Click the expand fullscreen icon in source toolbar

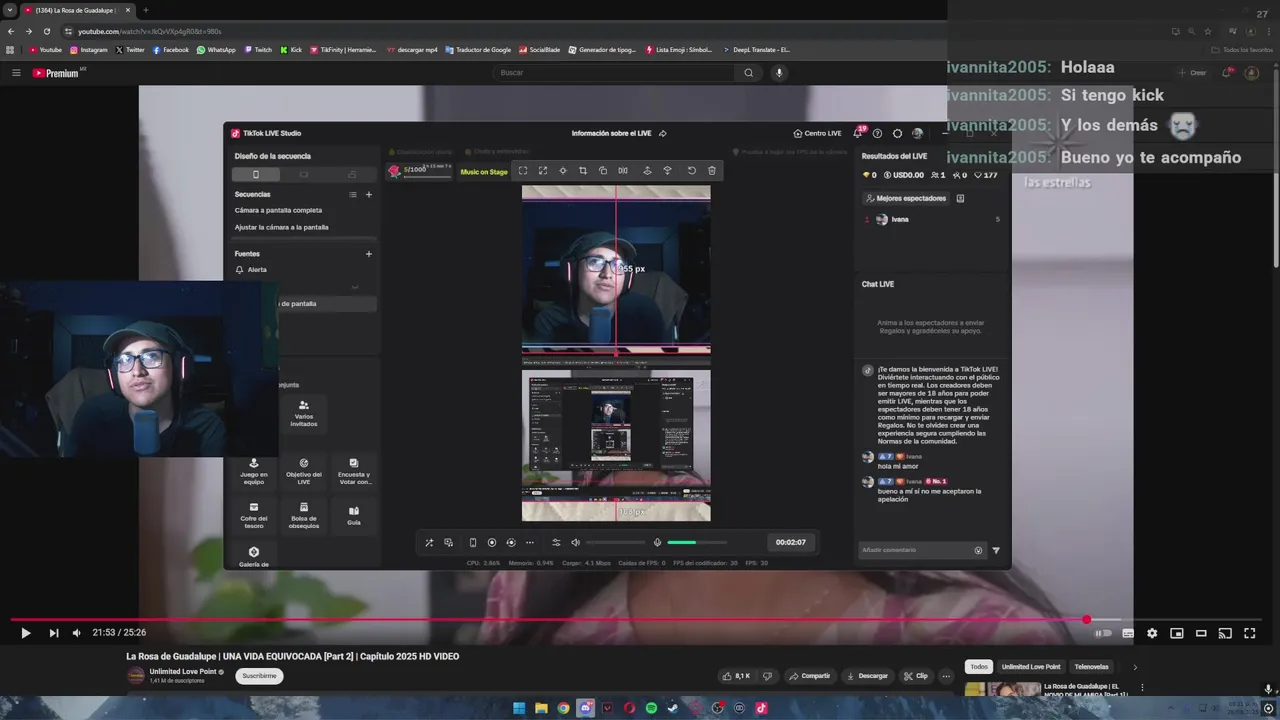[543, 171]
